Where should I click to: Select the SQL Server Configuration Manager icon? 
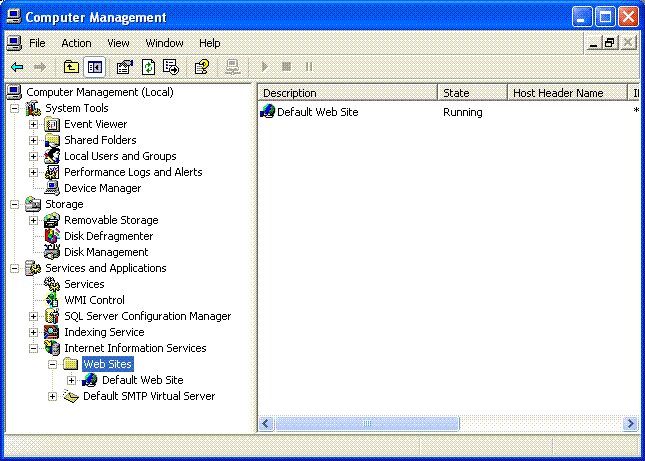[52, 316]
